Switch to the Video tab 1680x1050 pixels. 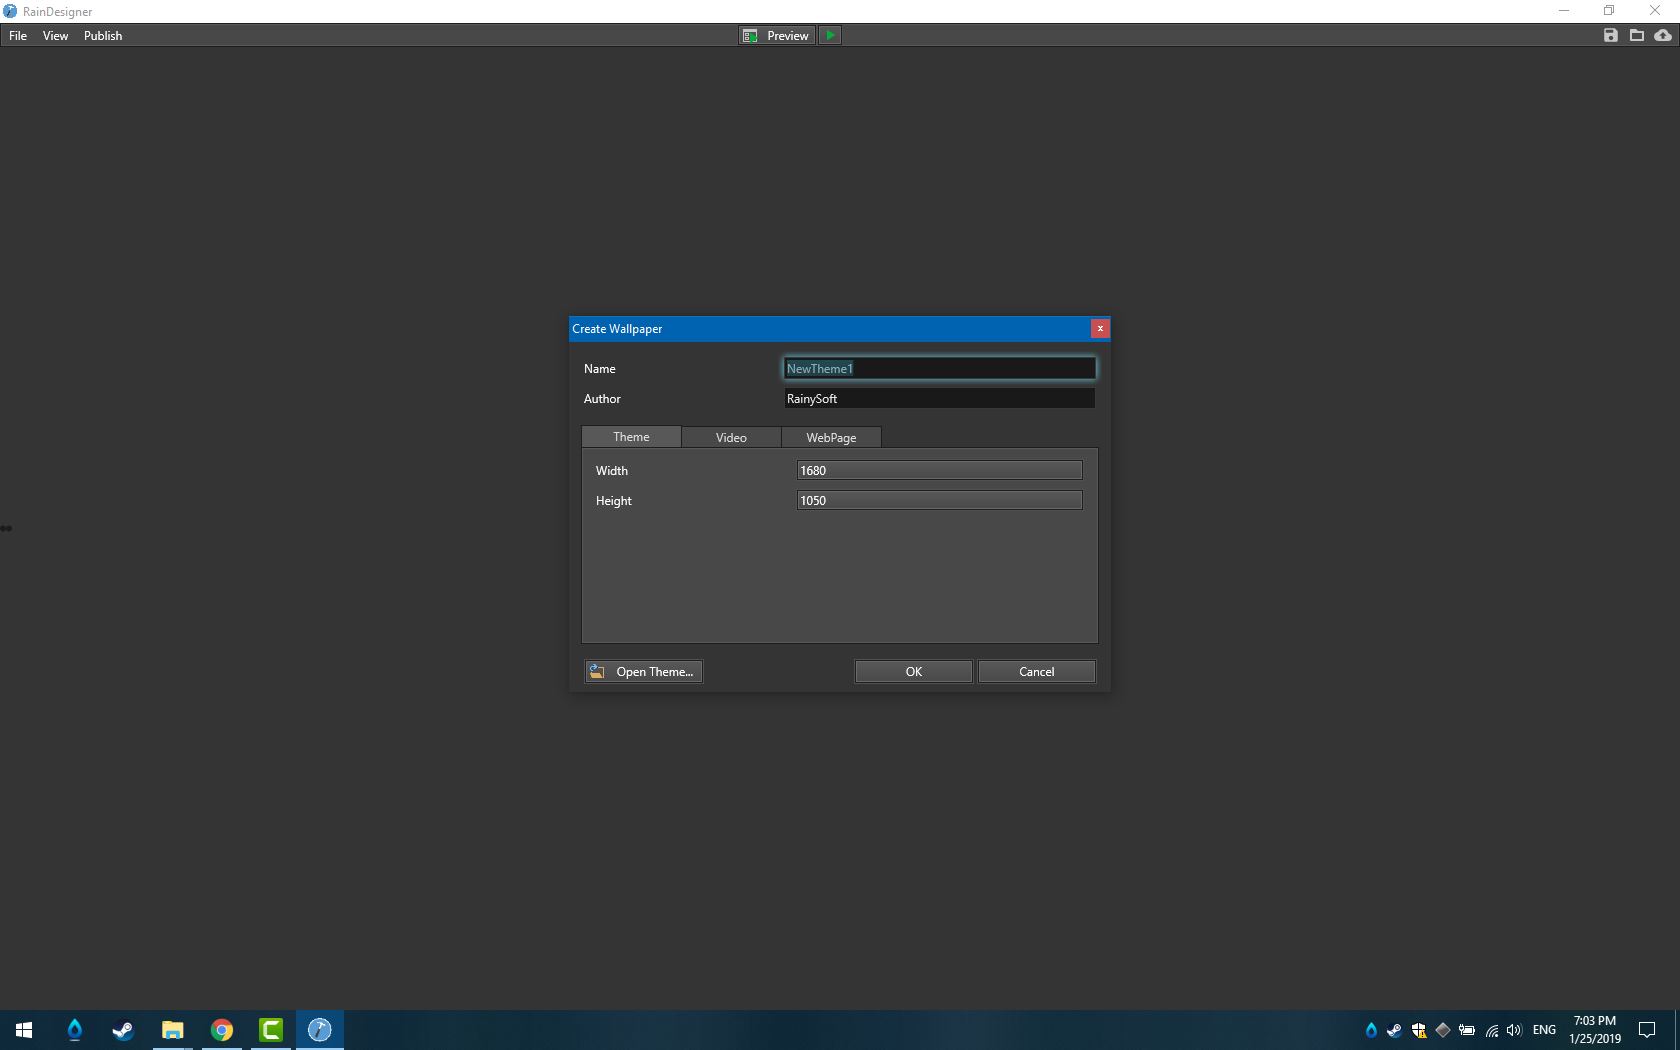(730, 437)
